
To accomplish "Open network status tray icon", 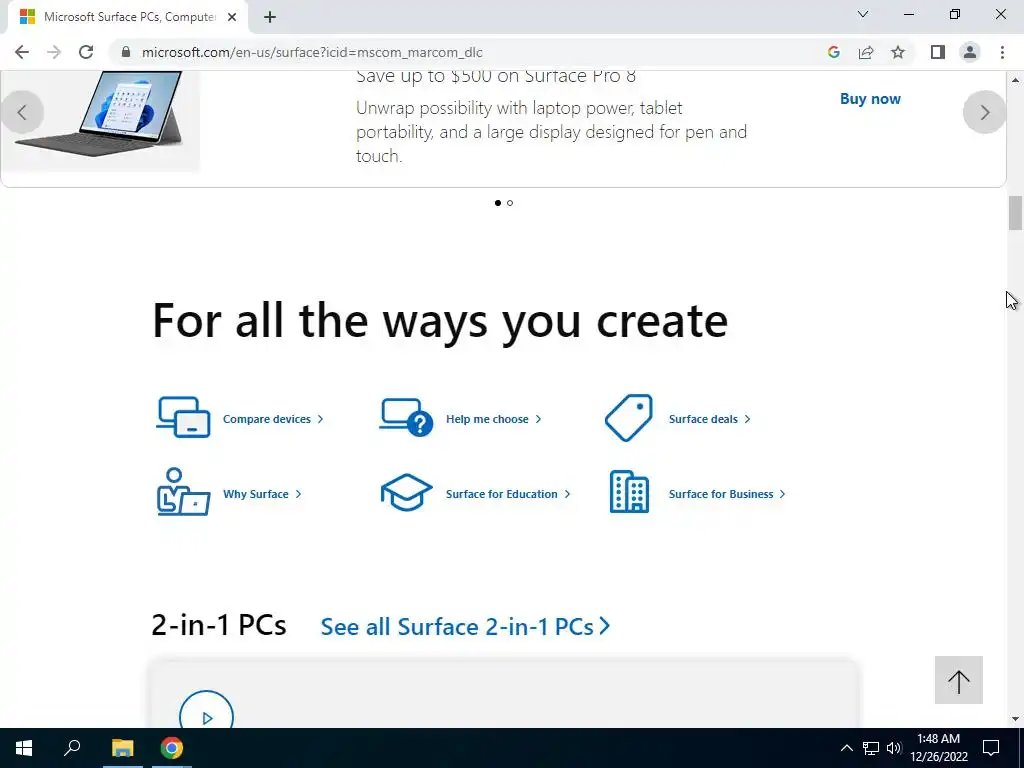I will click(x=871, y=748).
